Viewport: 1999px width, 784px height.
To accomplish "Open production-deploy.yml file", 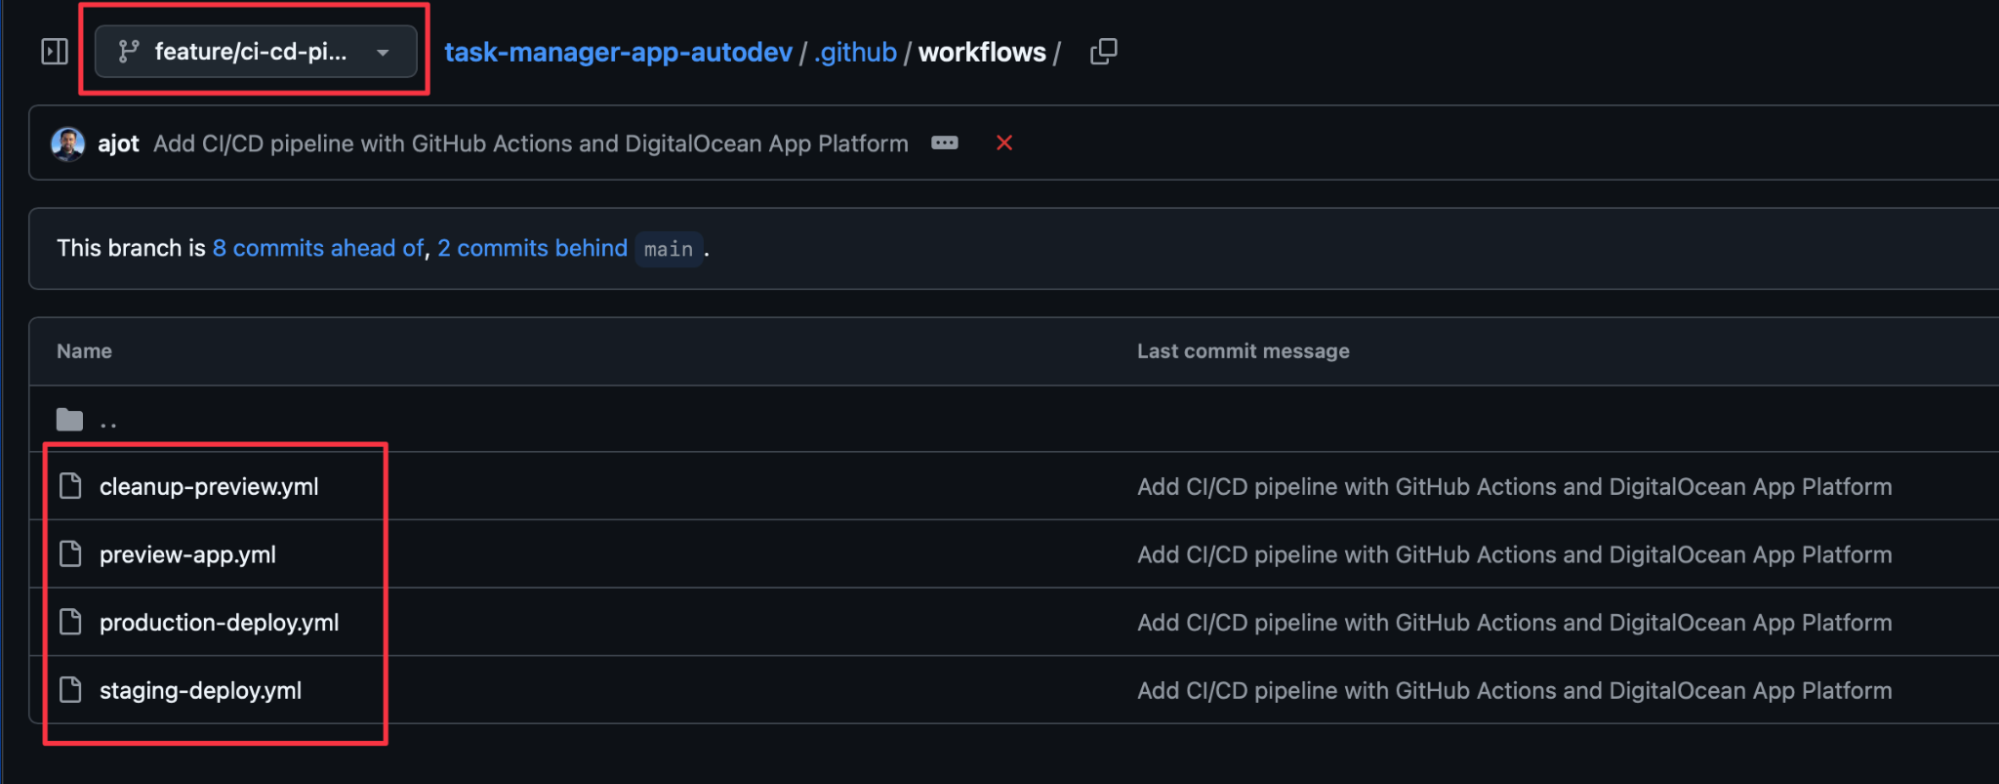I will point(219,623).
